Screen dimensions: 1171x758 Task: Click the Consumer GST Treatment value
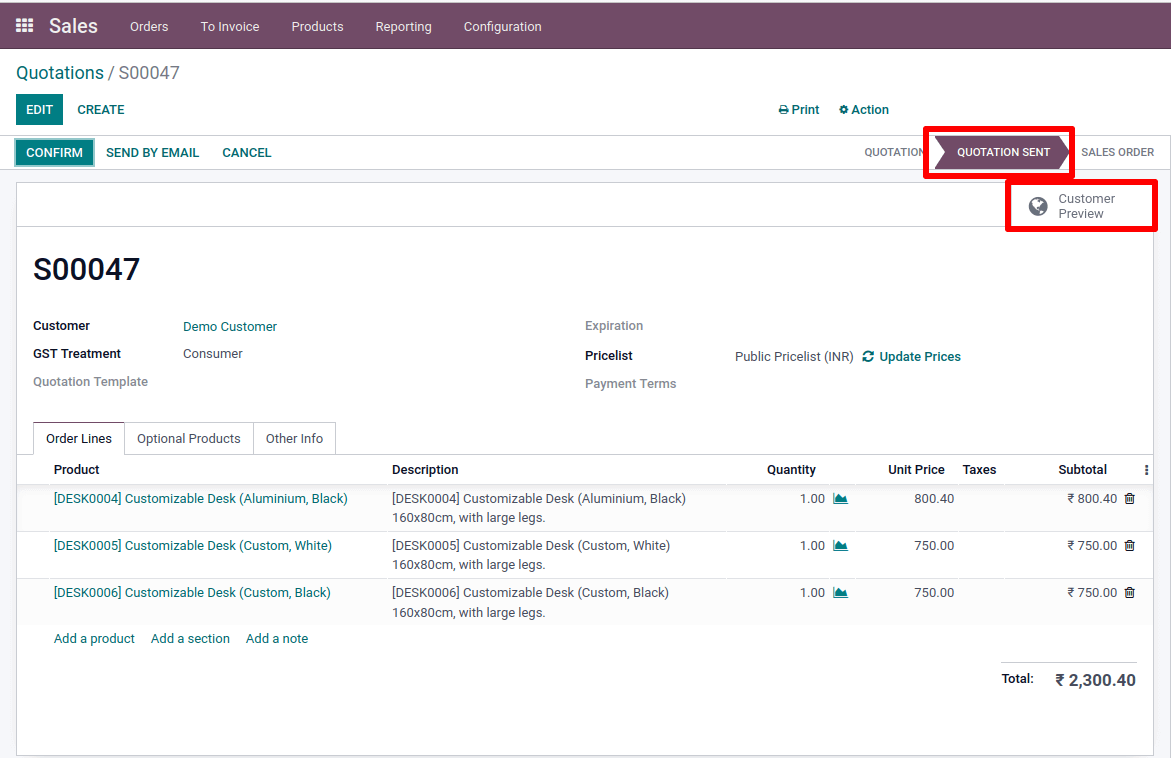click(x=213, y=354)
